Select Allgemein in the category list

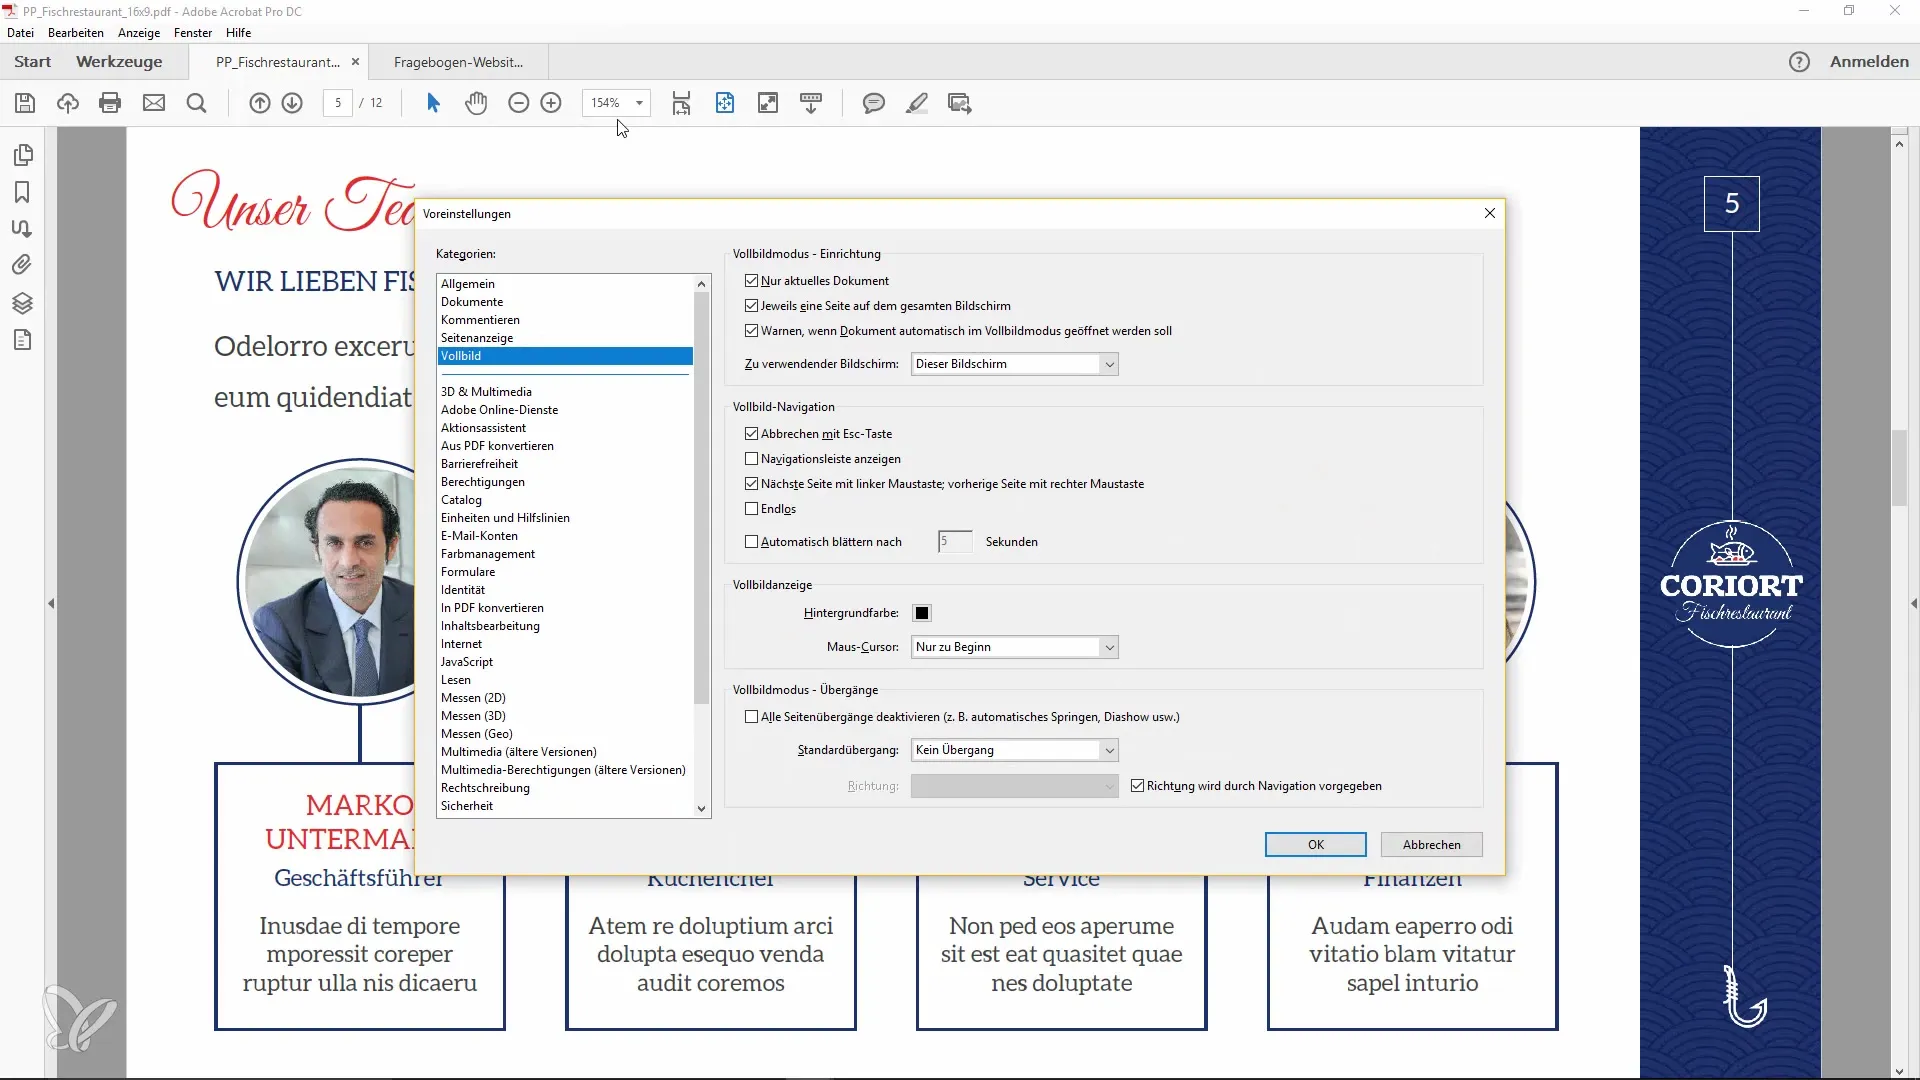(565, 284)
